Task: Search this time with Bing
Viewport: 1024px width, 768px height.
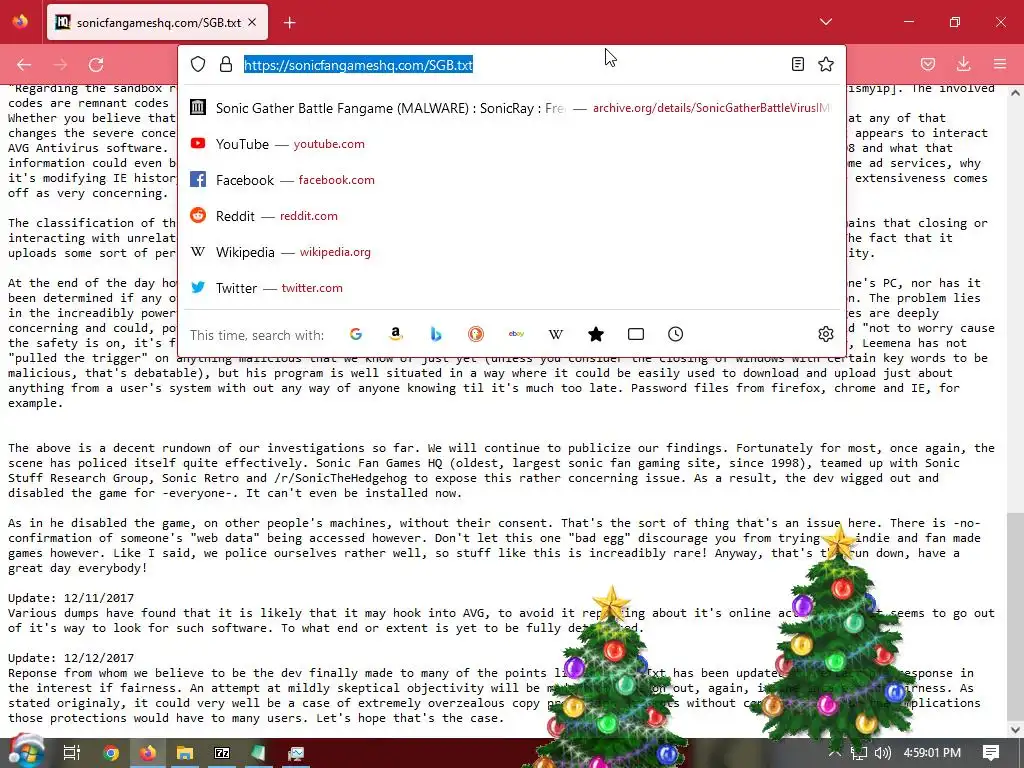Action: (436, 334)
